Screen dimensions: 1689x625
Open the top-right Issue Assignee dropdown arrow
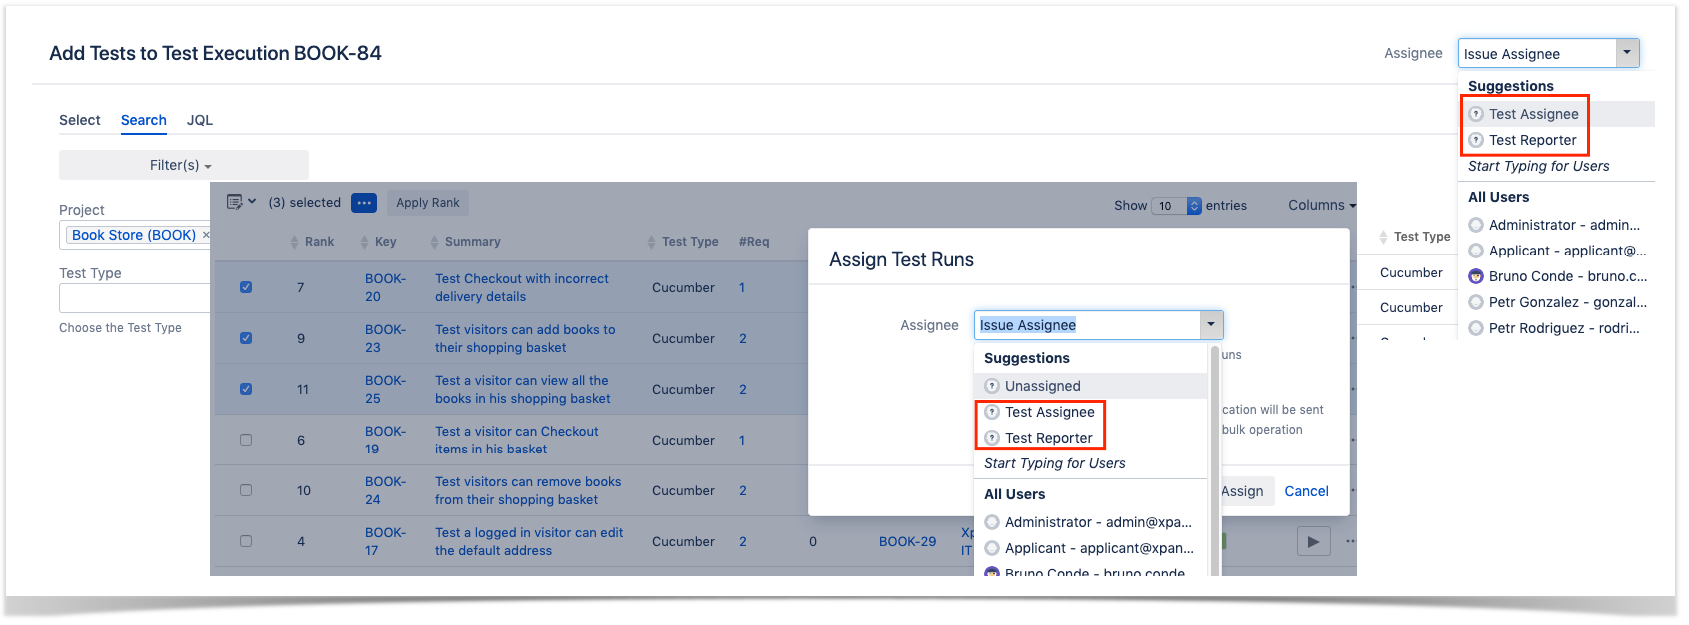click(1628, 53)
